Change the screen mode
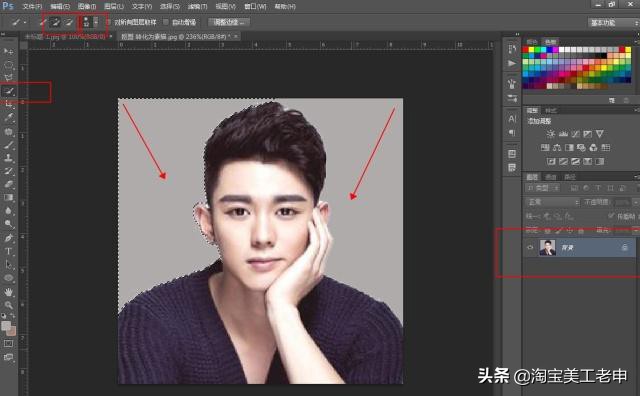Image resolution: width=640 pixels, height=396 pixels. [8, 358]
